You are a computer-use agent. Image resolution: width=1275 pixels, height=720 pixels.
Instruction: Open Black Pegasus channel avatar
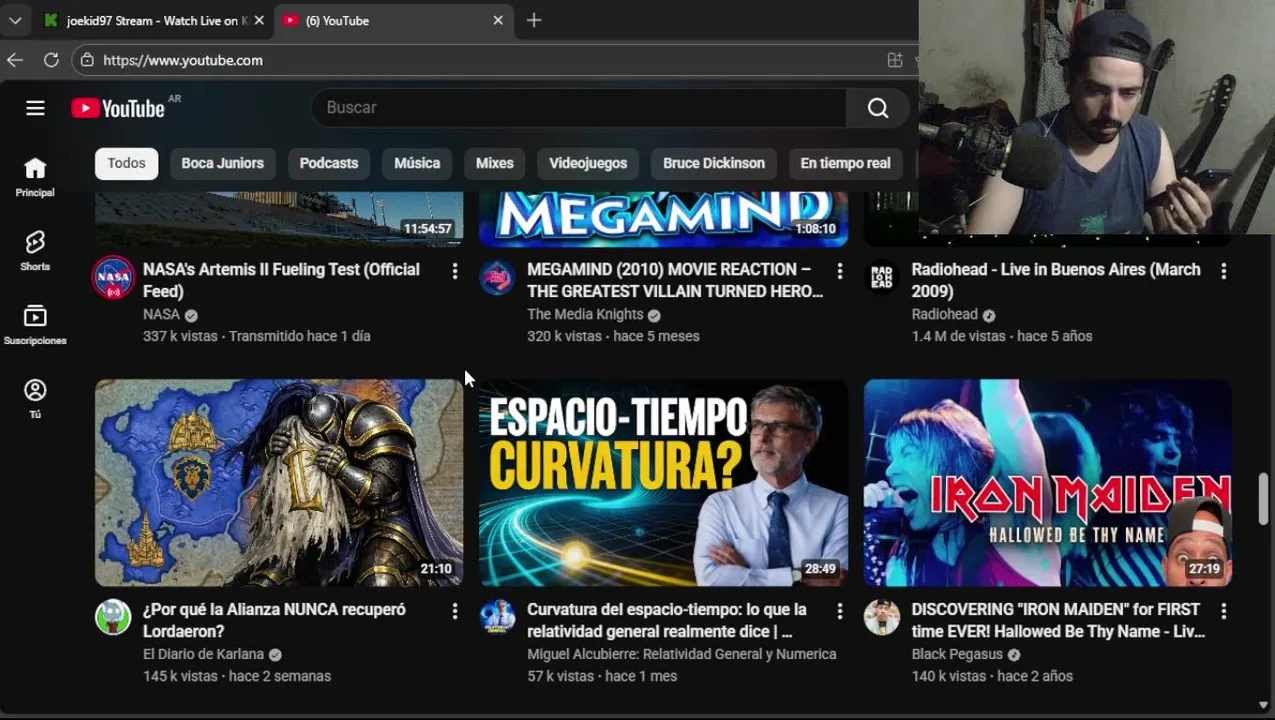882,617
